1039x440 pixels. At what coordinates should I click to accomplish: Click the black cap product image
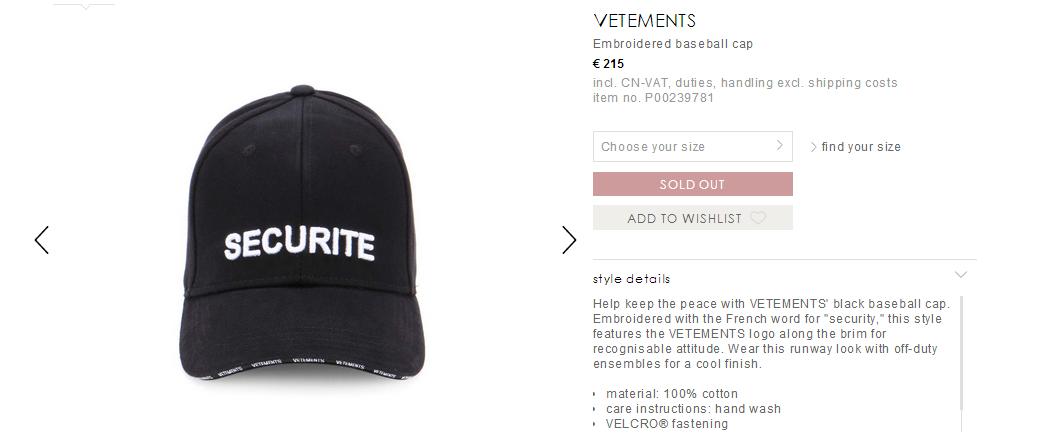pos(301,233)
